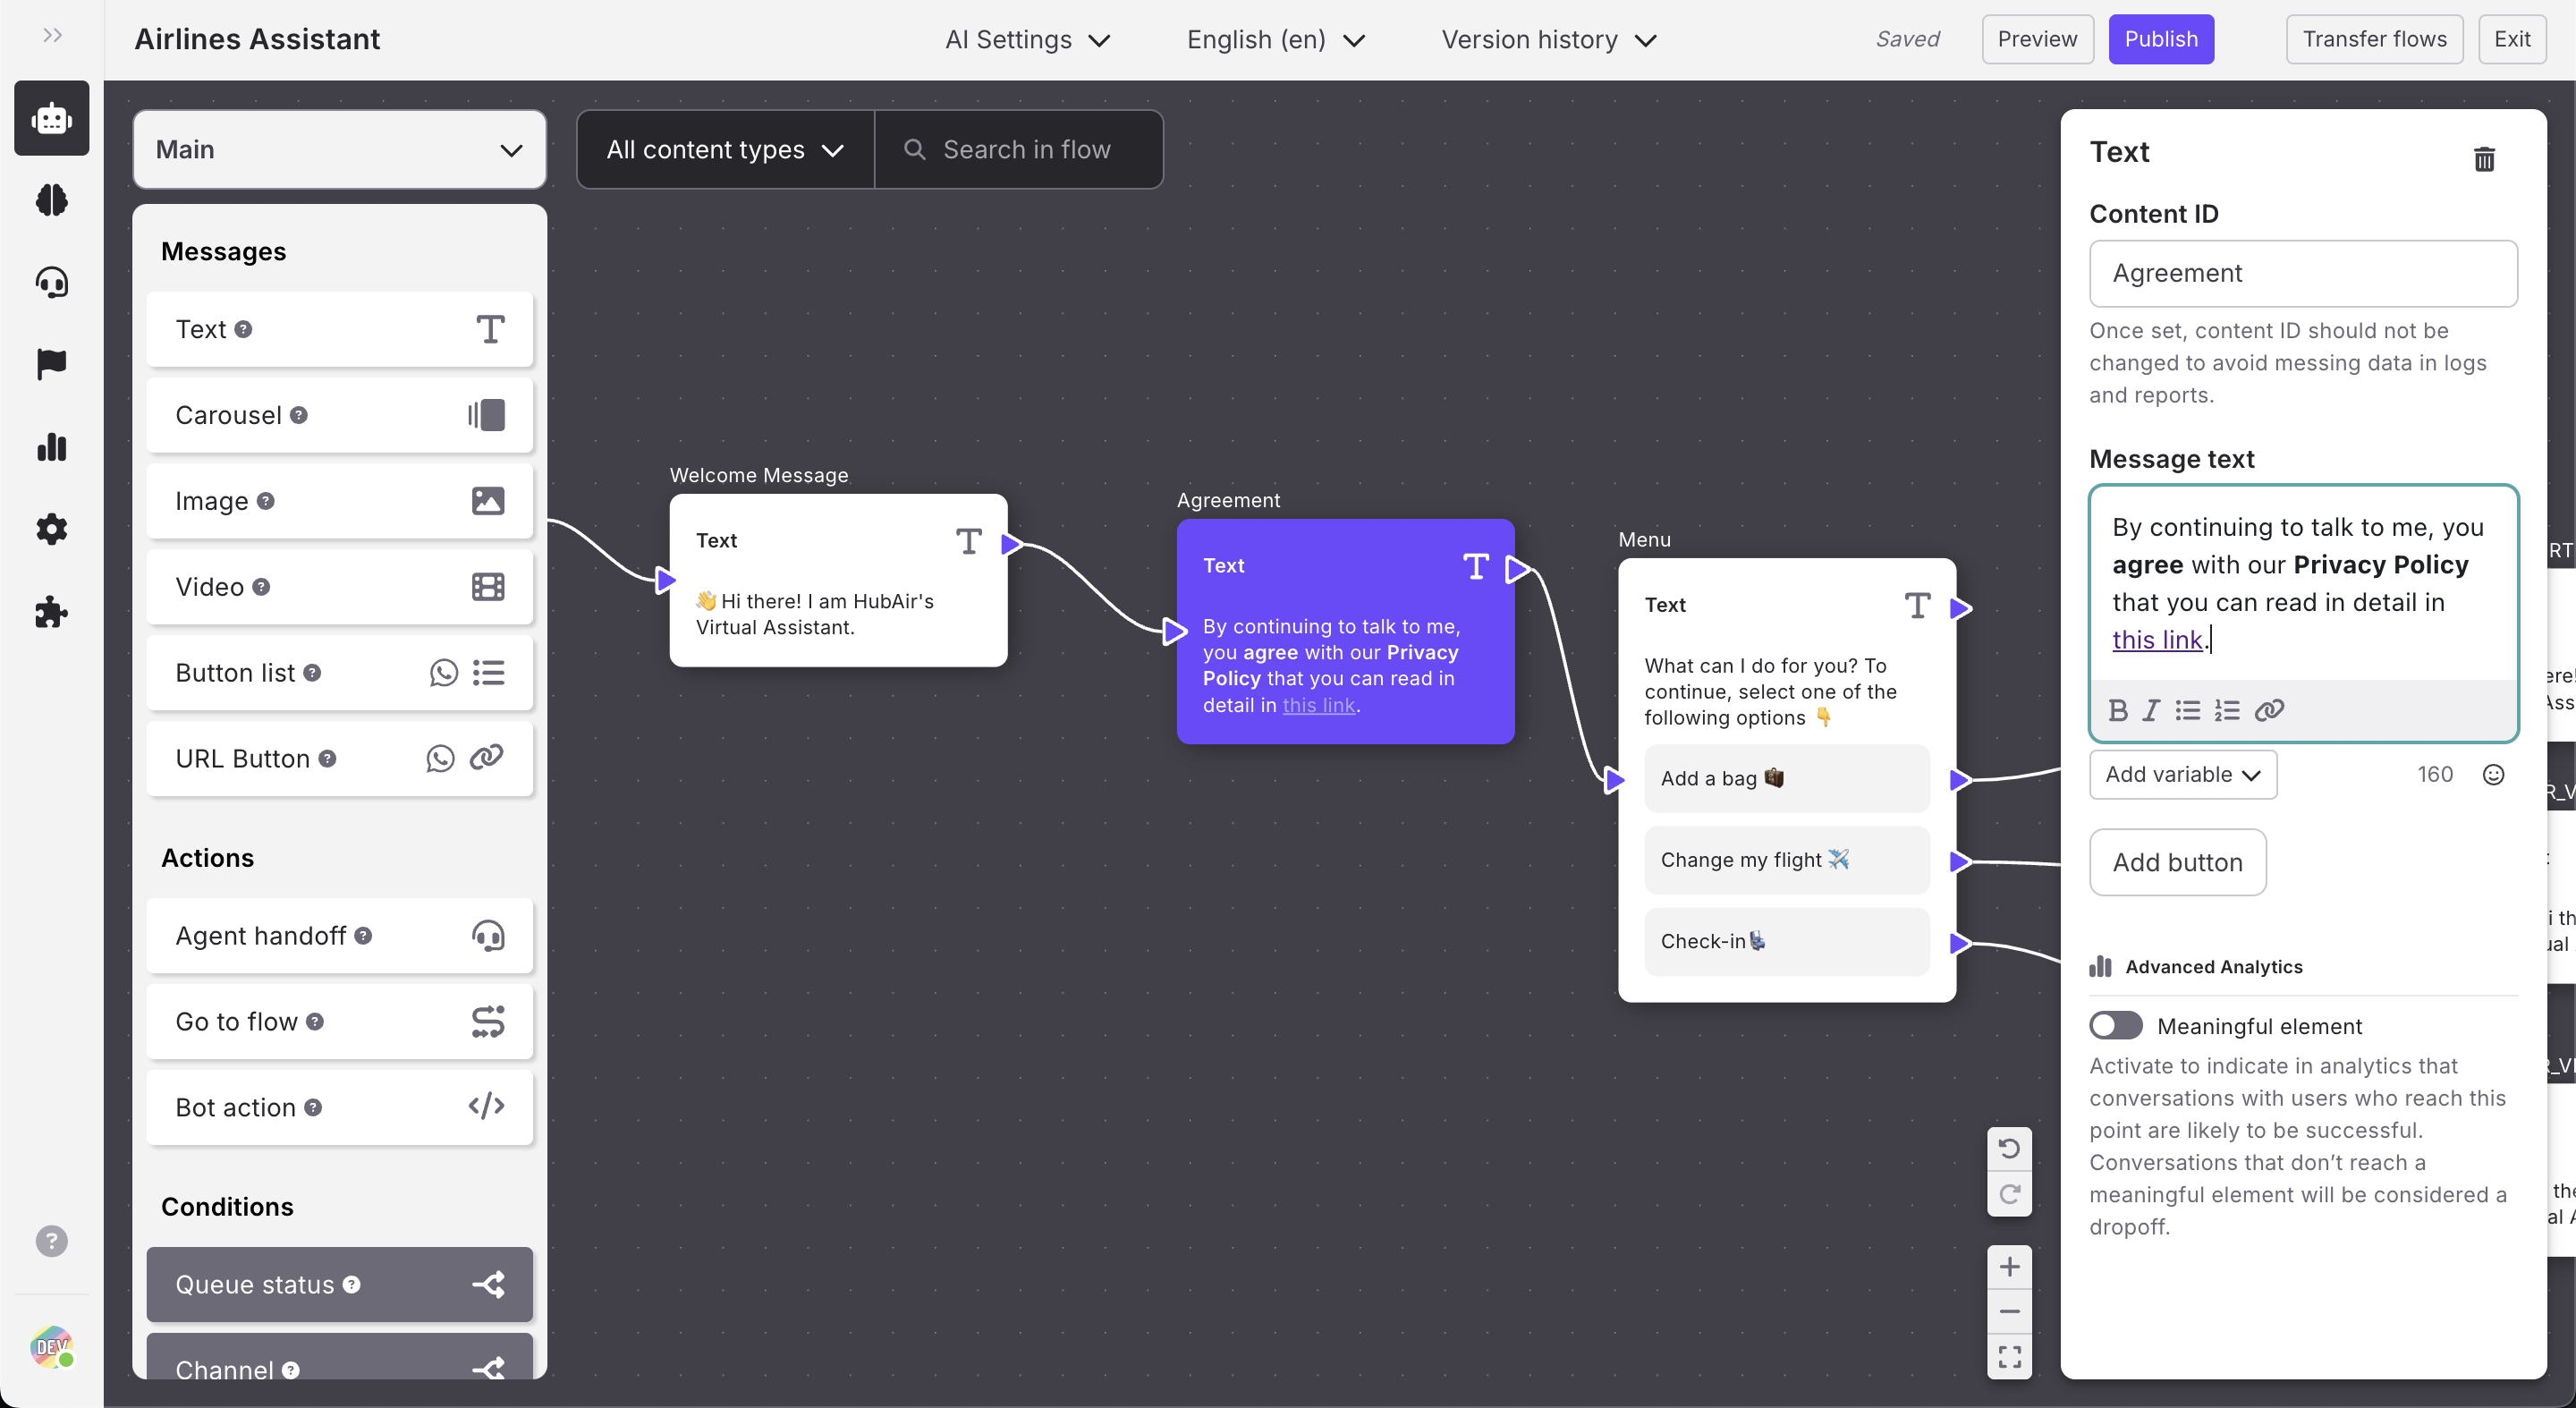Open the Add variable dropdown
Viewport: 2576px width, 1408px height.
pos(2182,774)
